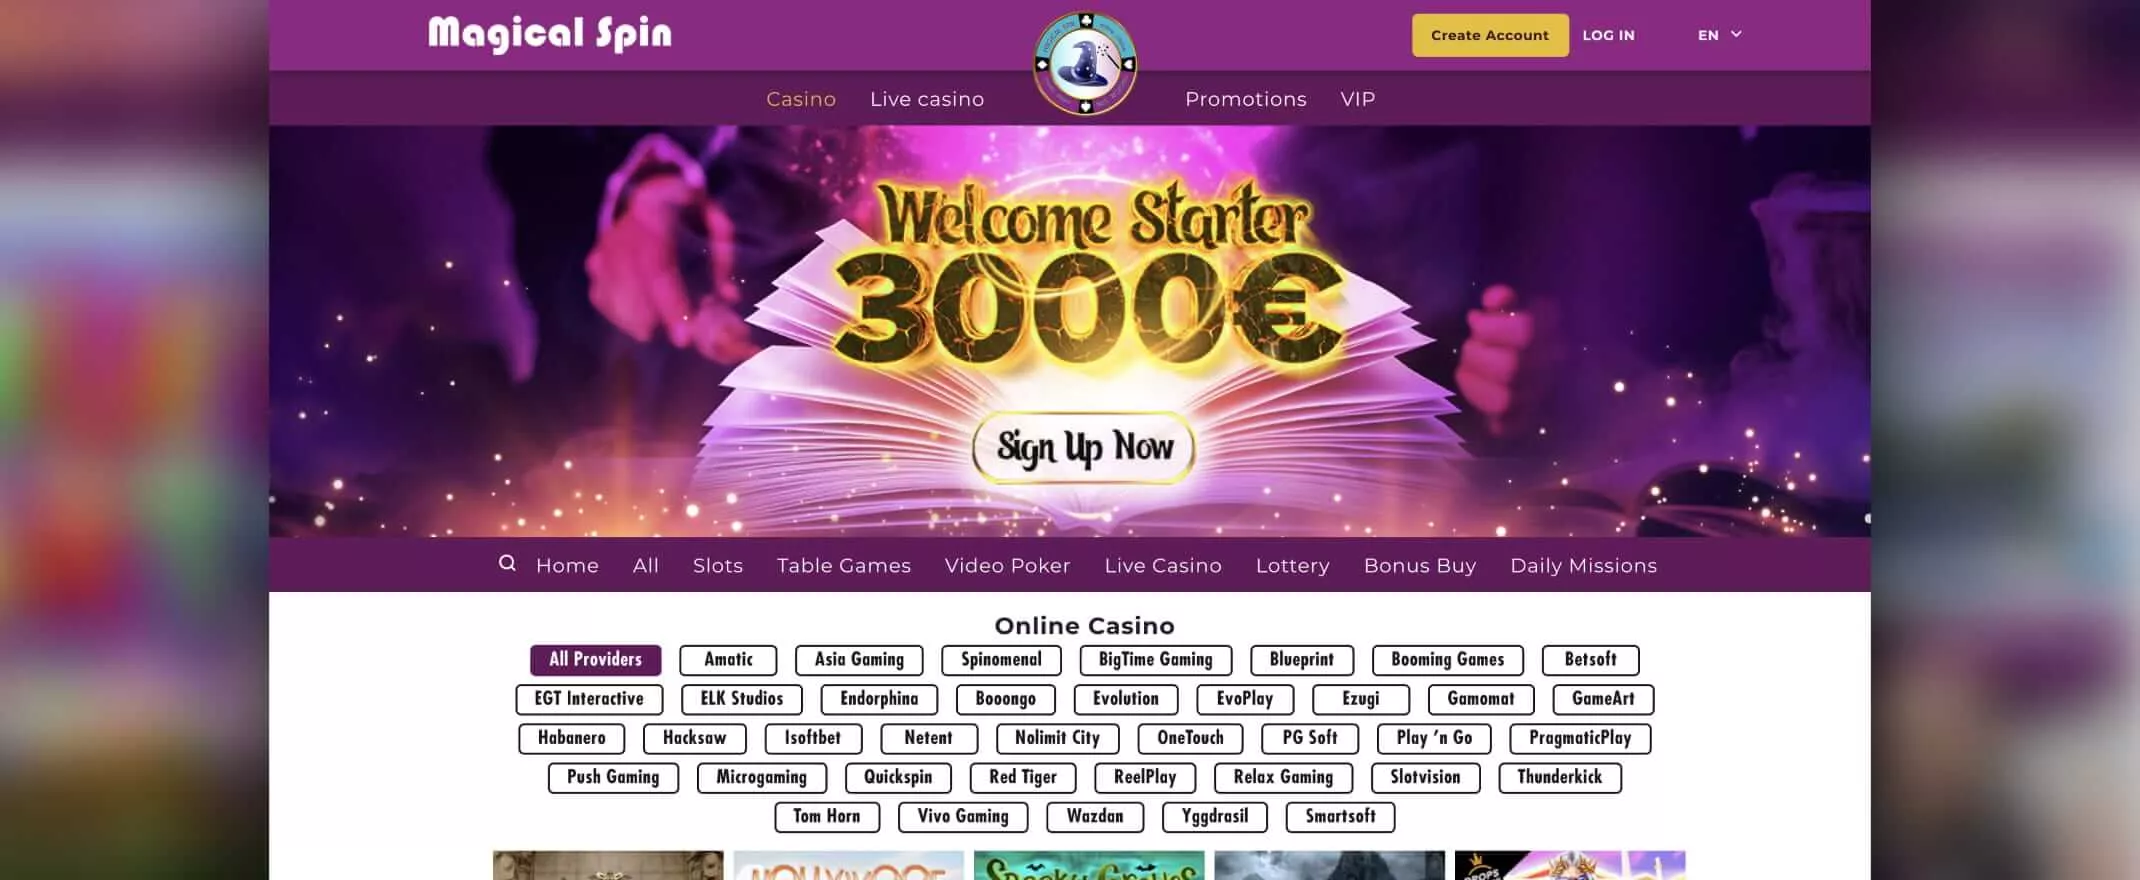The width and height of the screenshot is (2140, 880).
Task: Click the Sign Up Now banner button
Action: [1084, 447]
